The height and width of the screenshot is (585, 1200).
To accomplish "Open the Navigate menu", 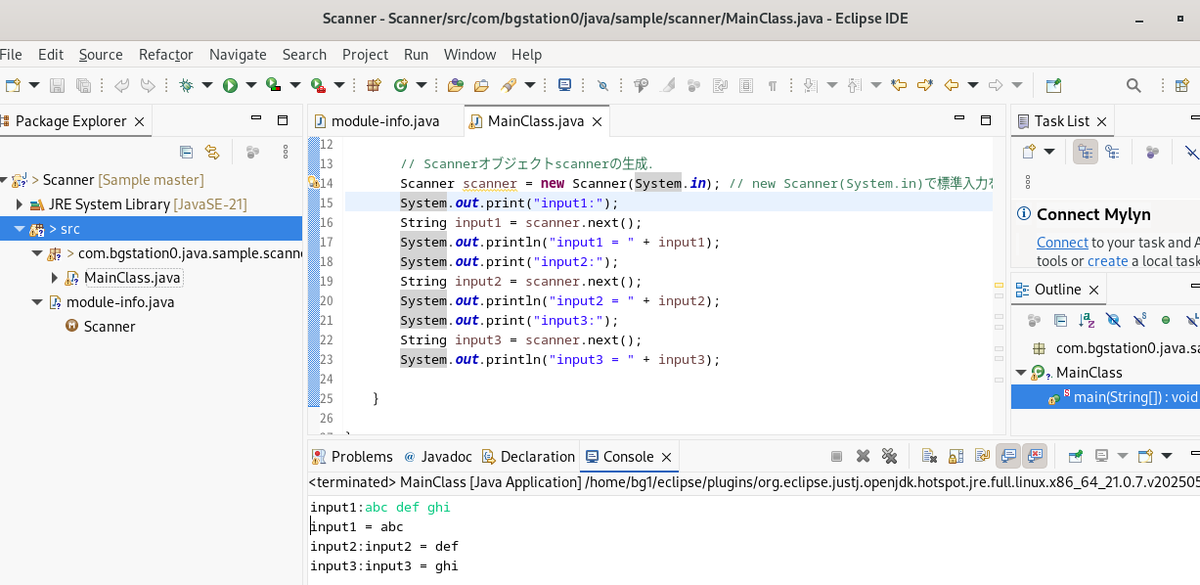I will (238, 54).
